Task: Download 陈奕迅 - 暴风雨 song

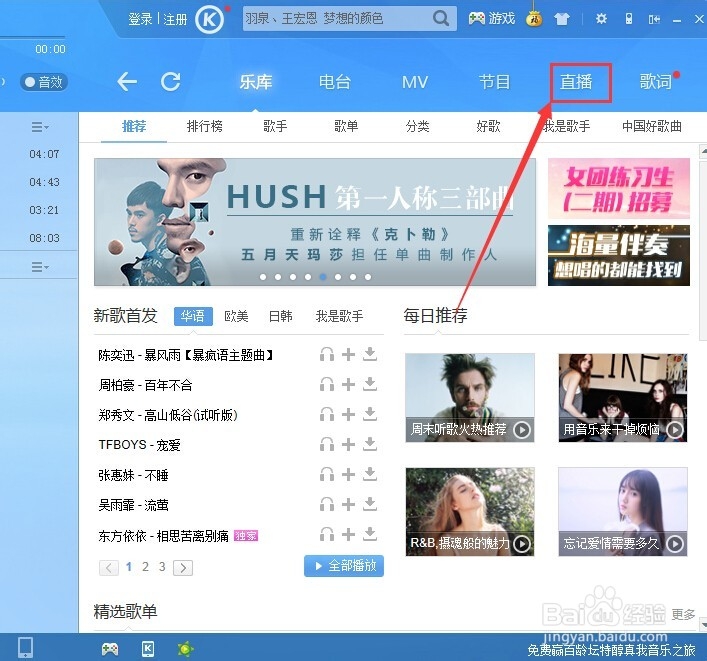Action: [370, 354]
